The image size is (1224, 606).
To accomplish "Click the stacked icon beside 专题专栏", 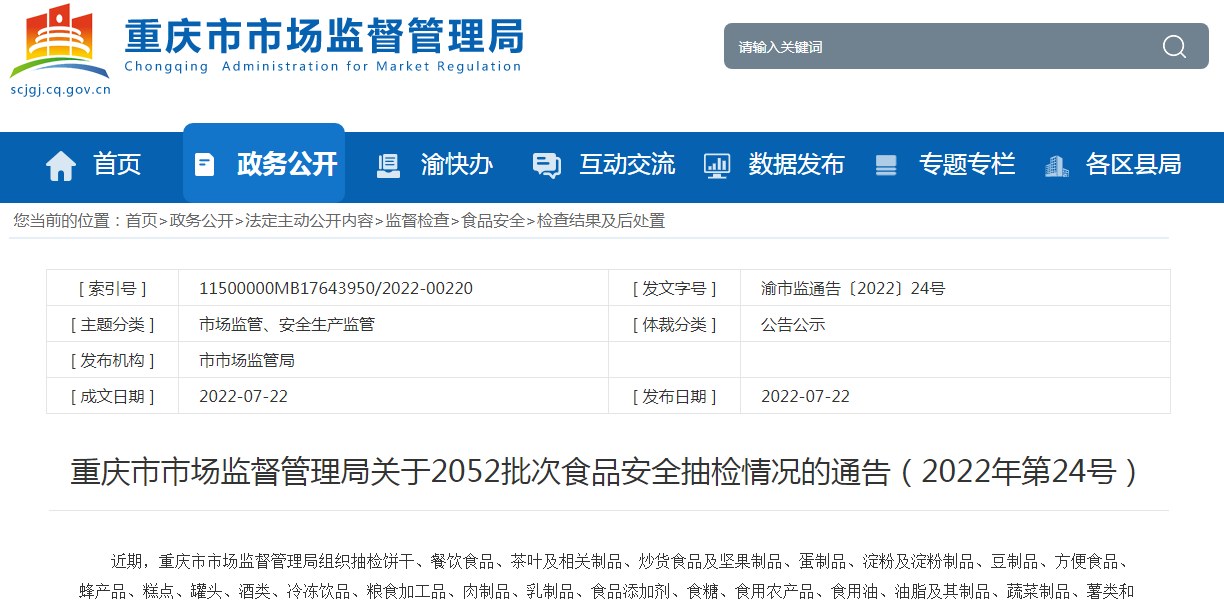I will [886, 165].
